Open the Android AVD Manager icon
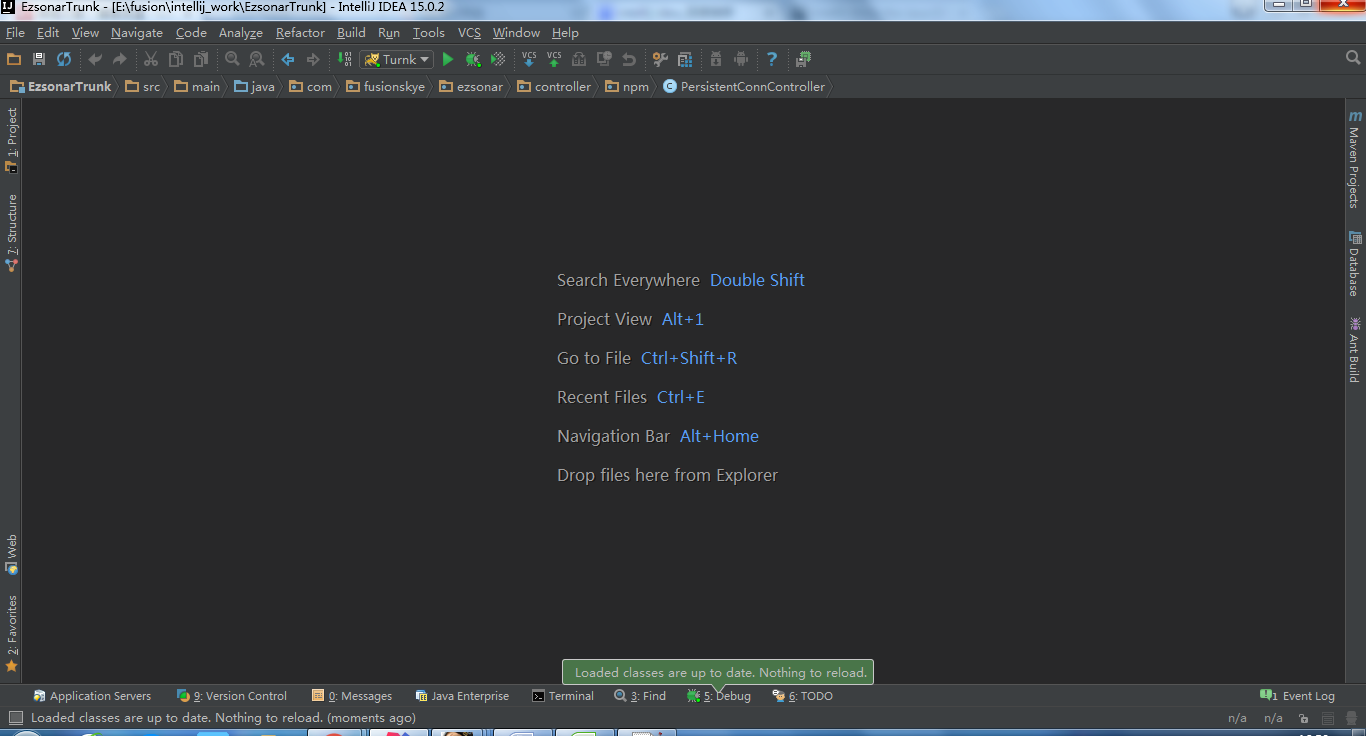This screenshot has width=1366, height=736. coord(741,59)
